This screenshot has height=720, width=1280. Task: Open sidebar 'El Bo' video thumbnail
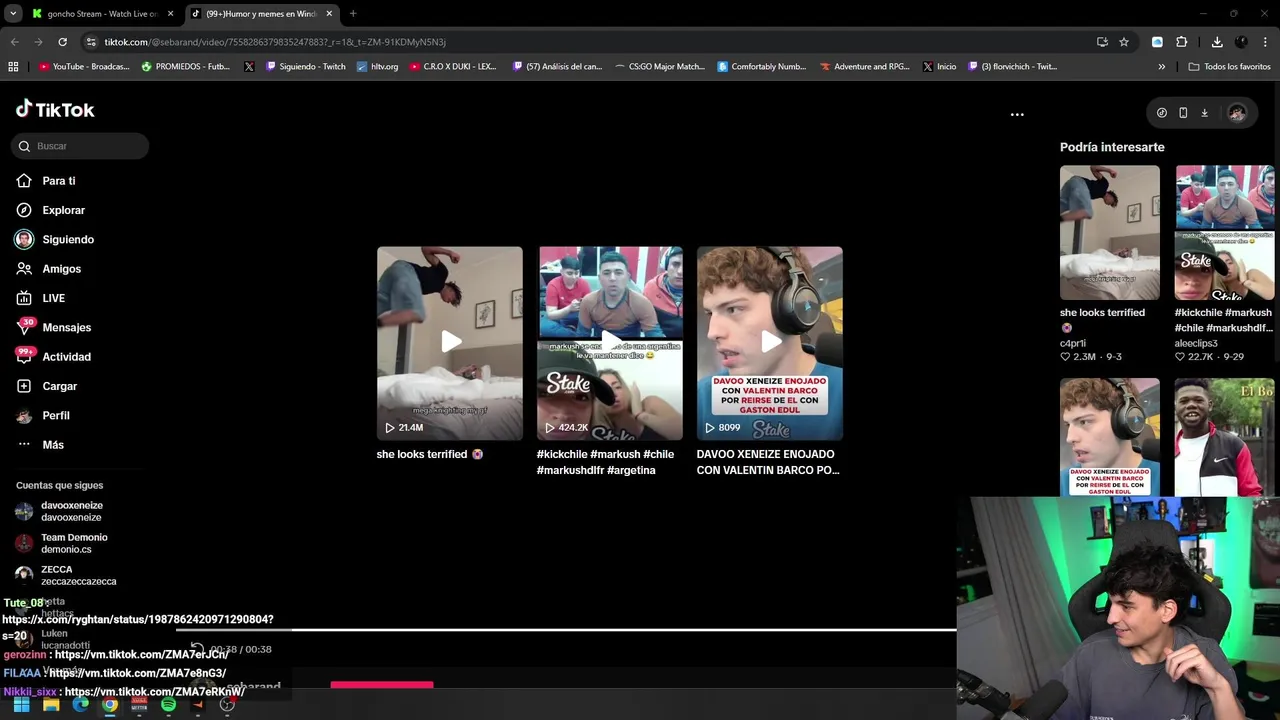point(1224,436)
